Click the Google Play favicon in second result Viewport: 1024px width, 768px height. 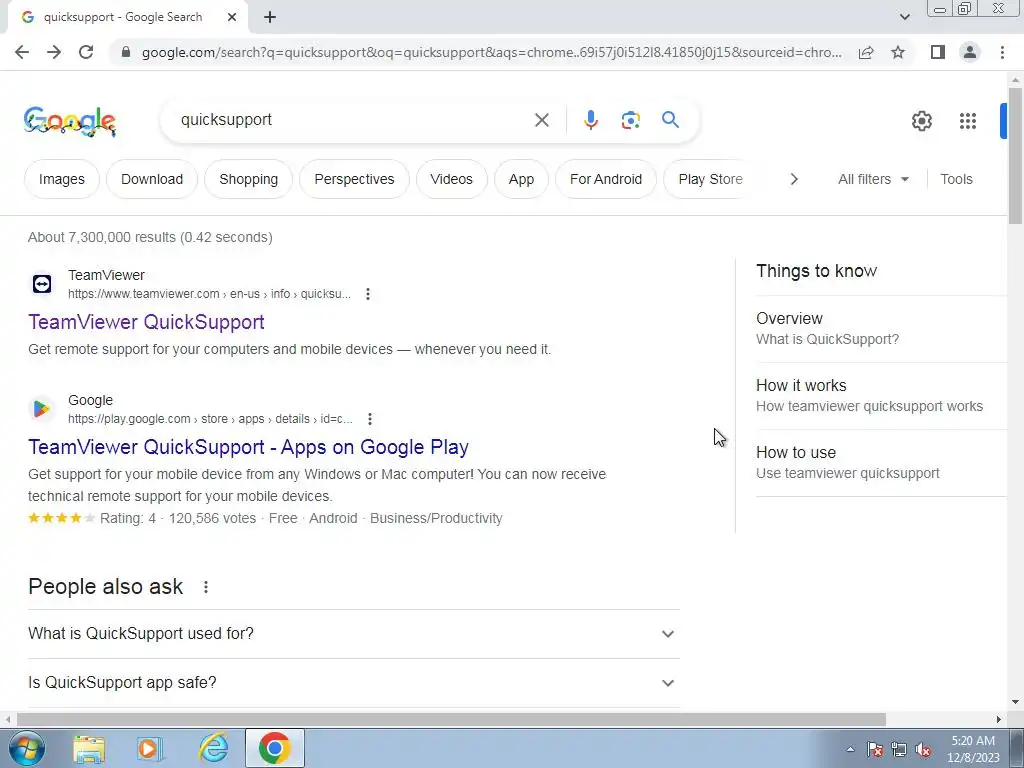point(42,409)
